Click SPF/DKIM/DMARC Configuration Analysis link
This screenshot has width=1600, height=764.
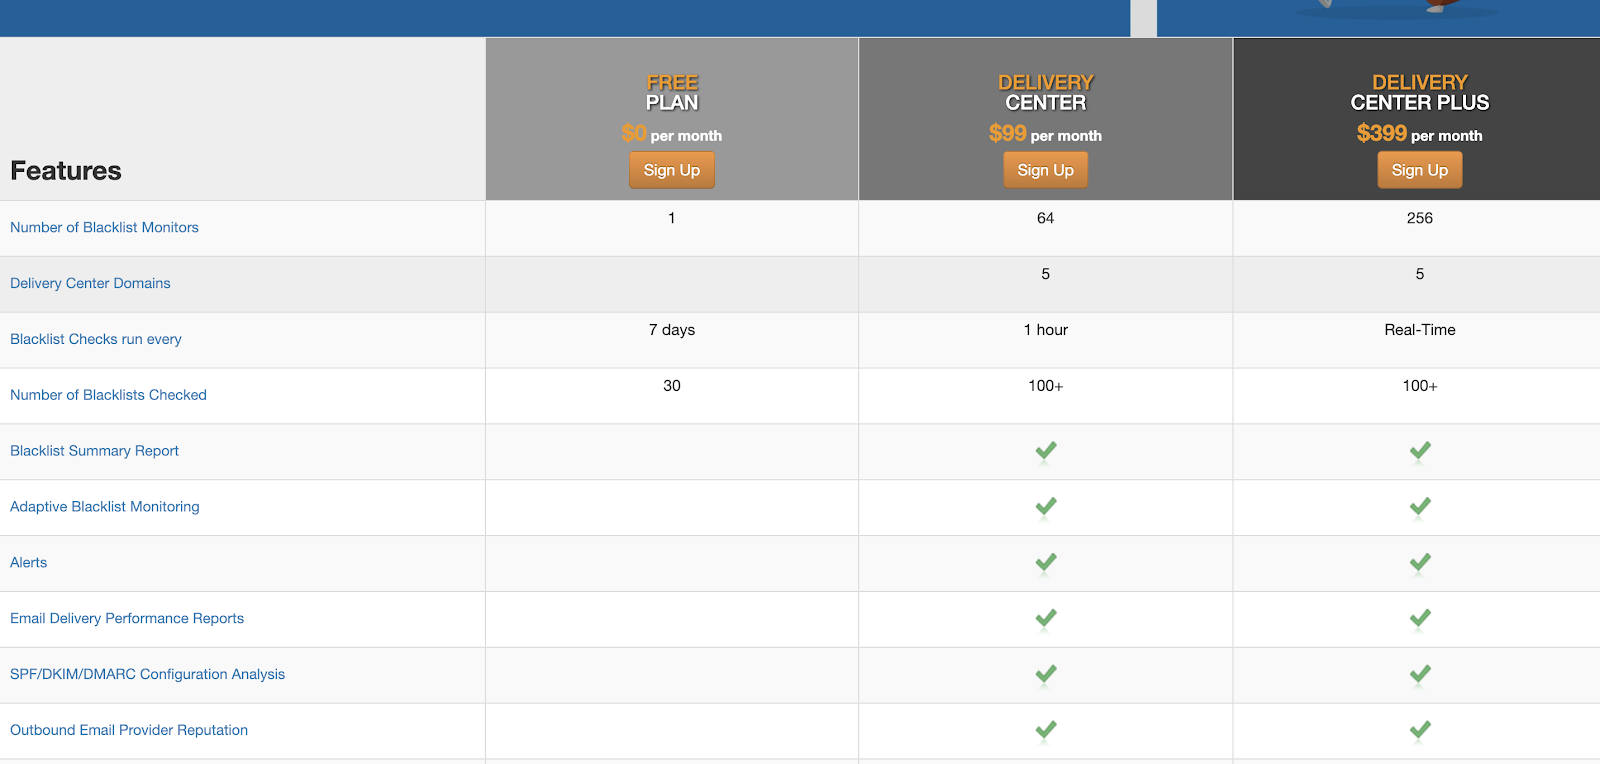pyautogui.click(x=147, y=675)
